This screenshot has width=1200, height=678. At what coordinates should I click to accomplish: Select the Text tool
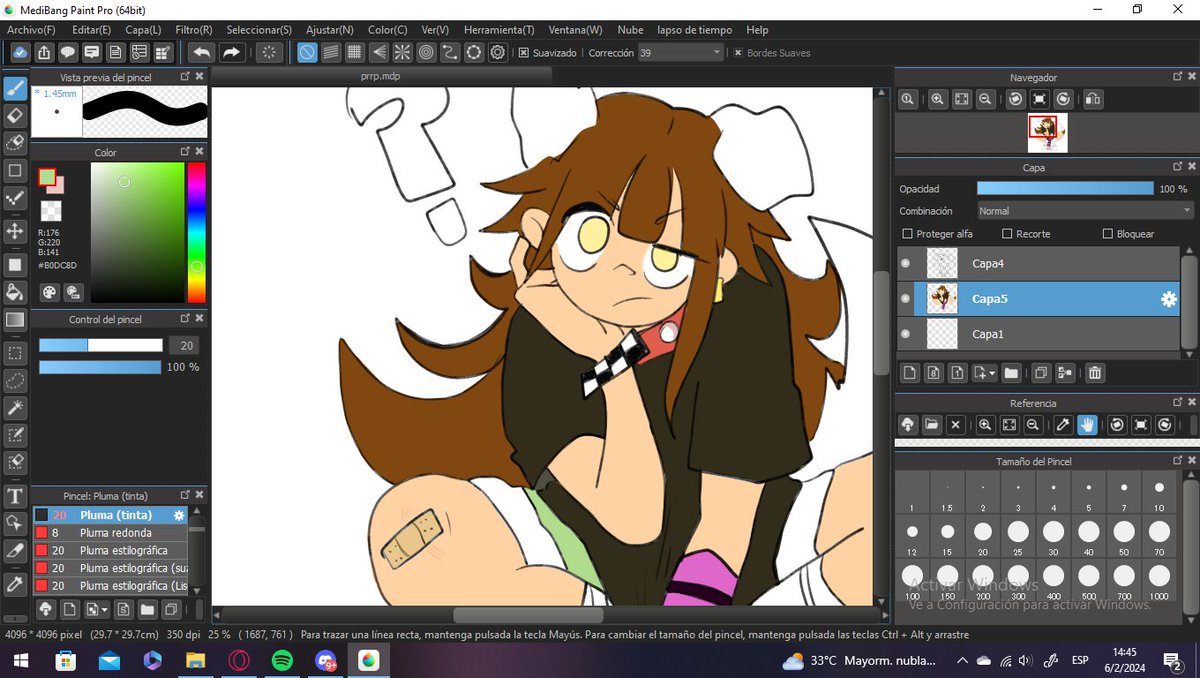pyautogui.click(x=15, y=497)
